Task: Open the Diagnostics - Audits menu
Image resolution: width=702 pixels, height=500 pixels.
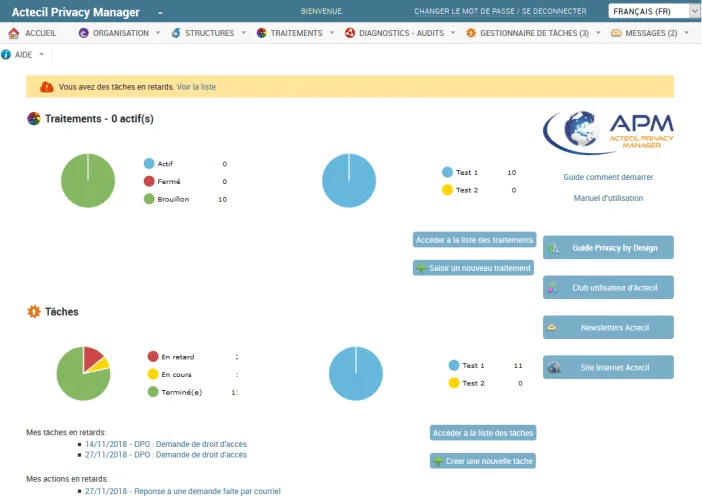Action: point(402,33)
